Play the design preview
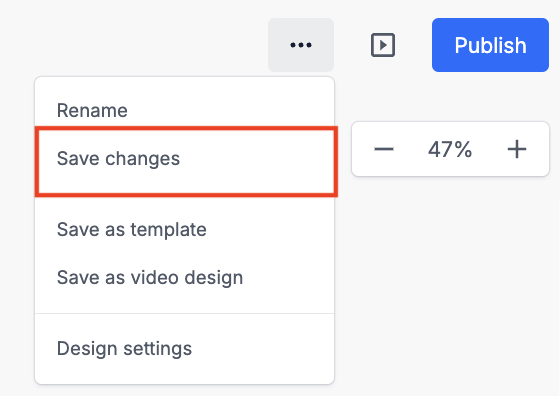 click(383, 45)
